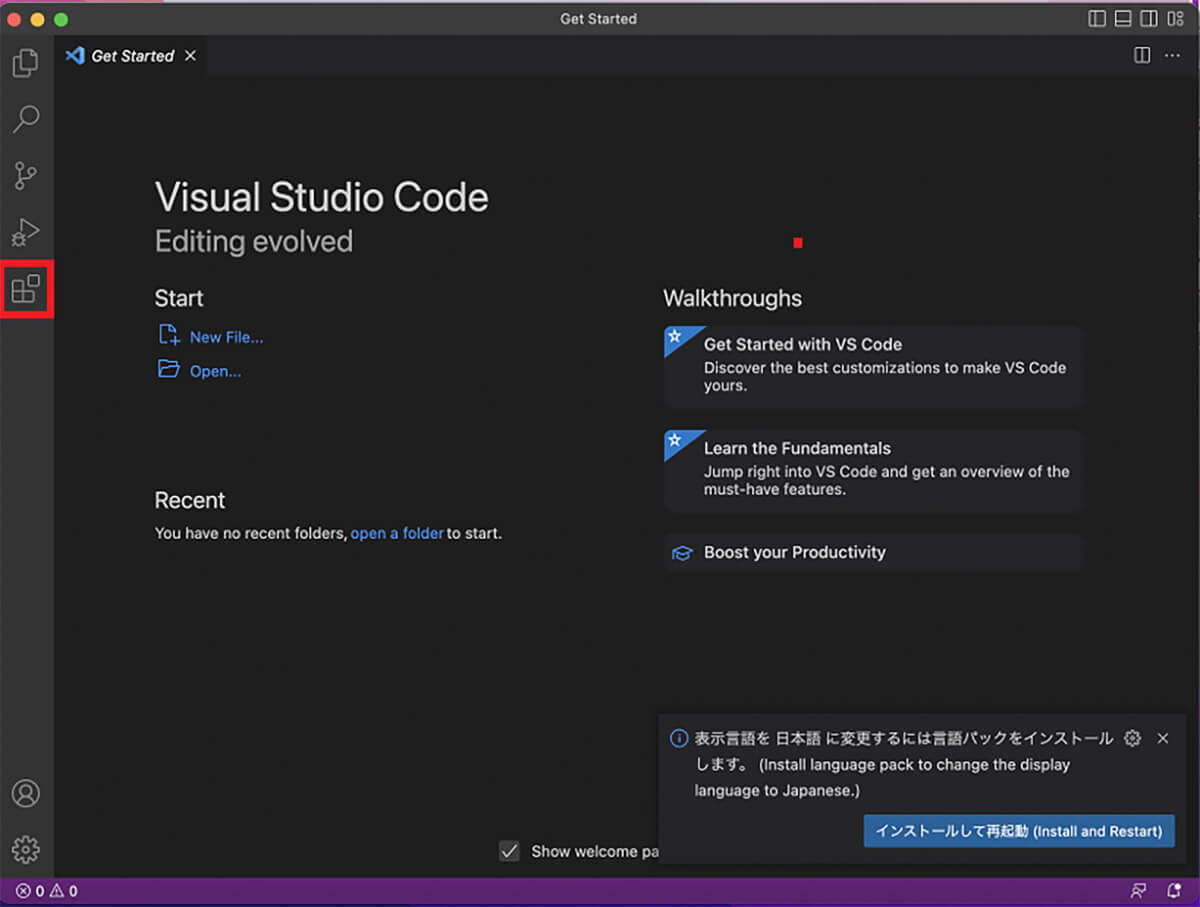Click the Install and Restart button

(x=1018, y=831)
